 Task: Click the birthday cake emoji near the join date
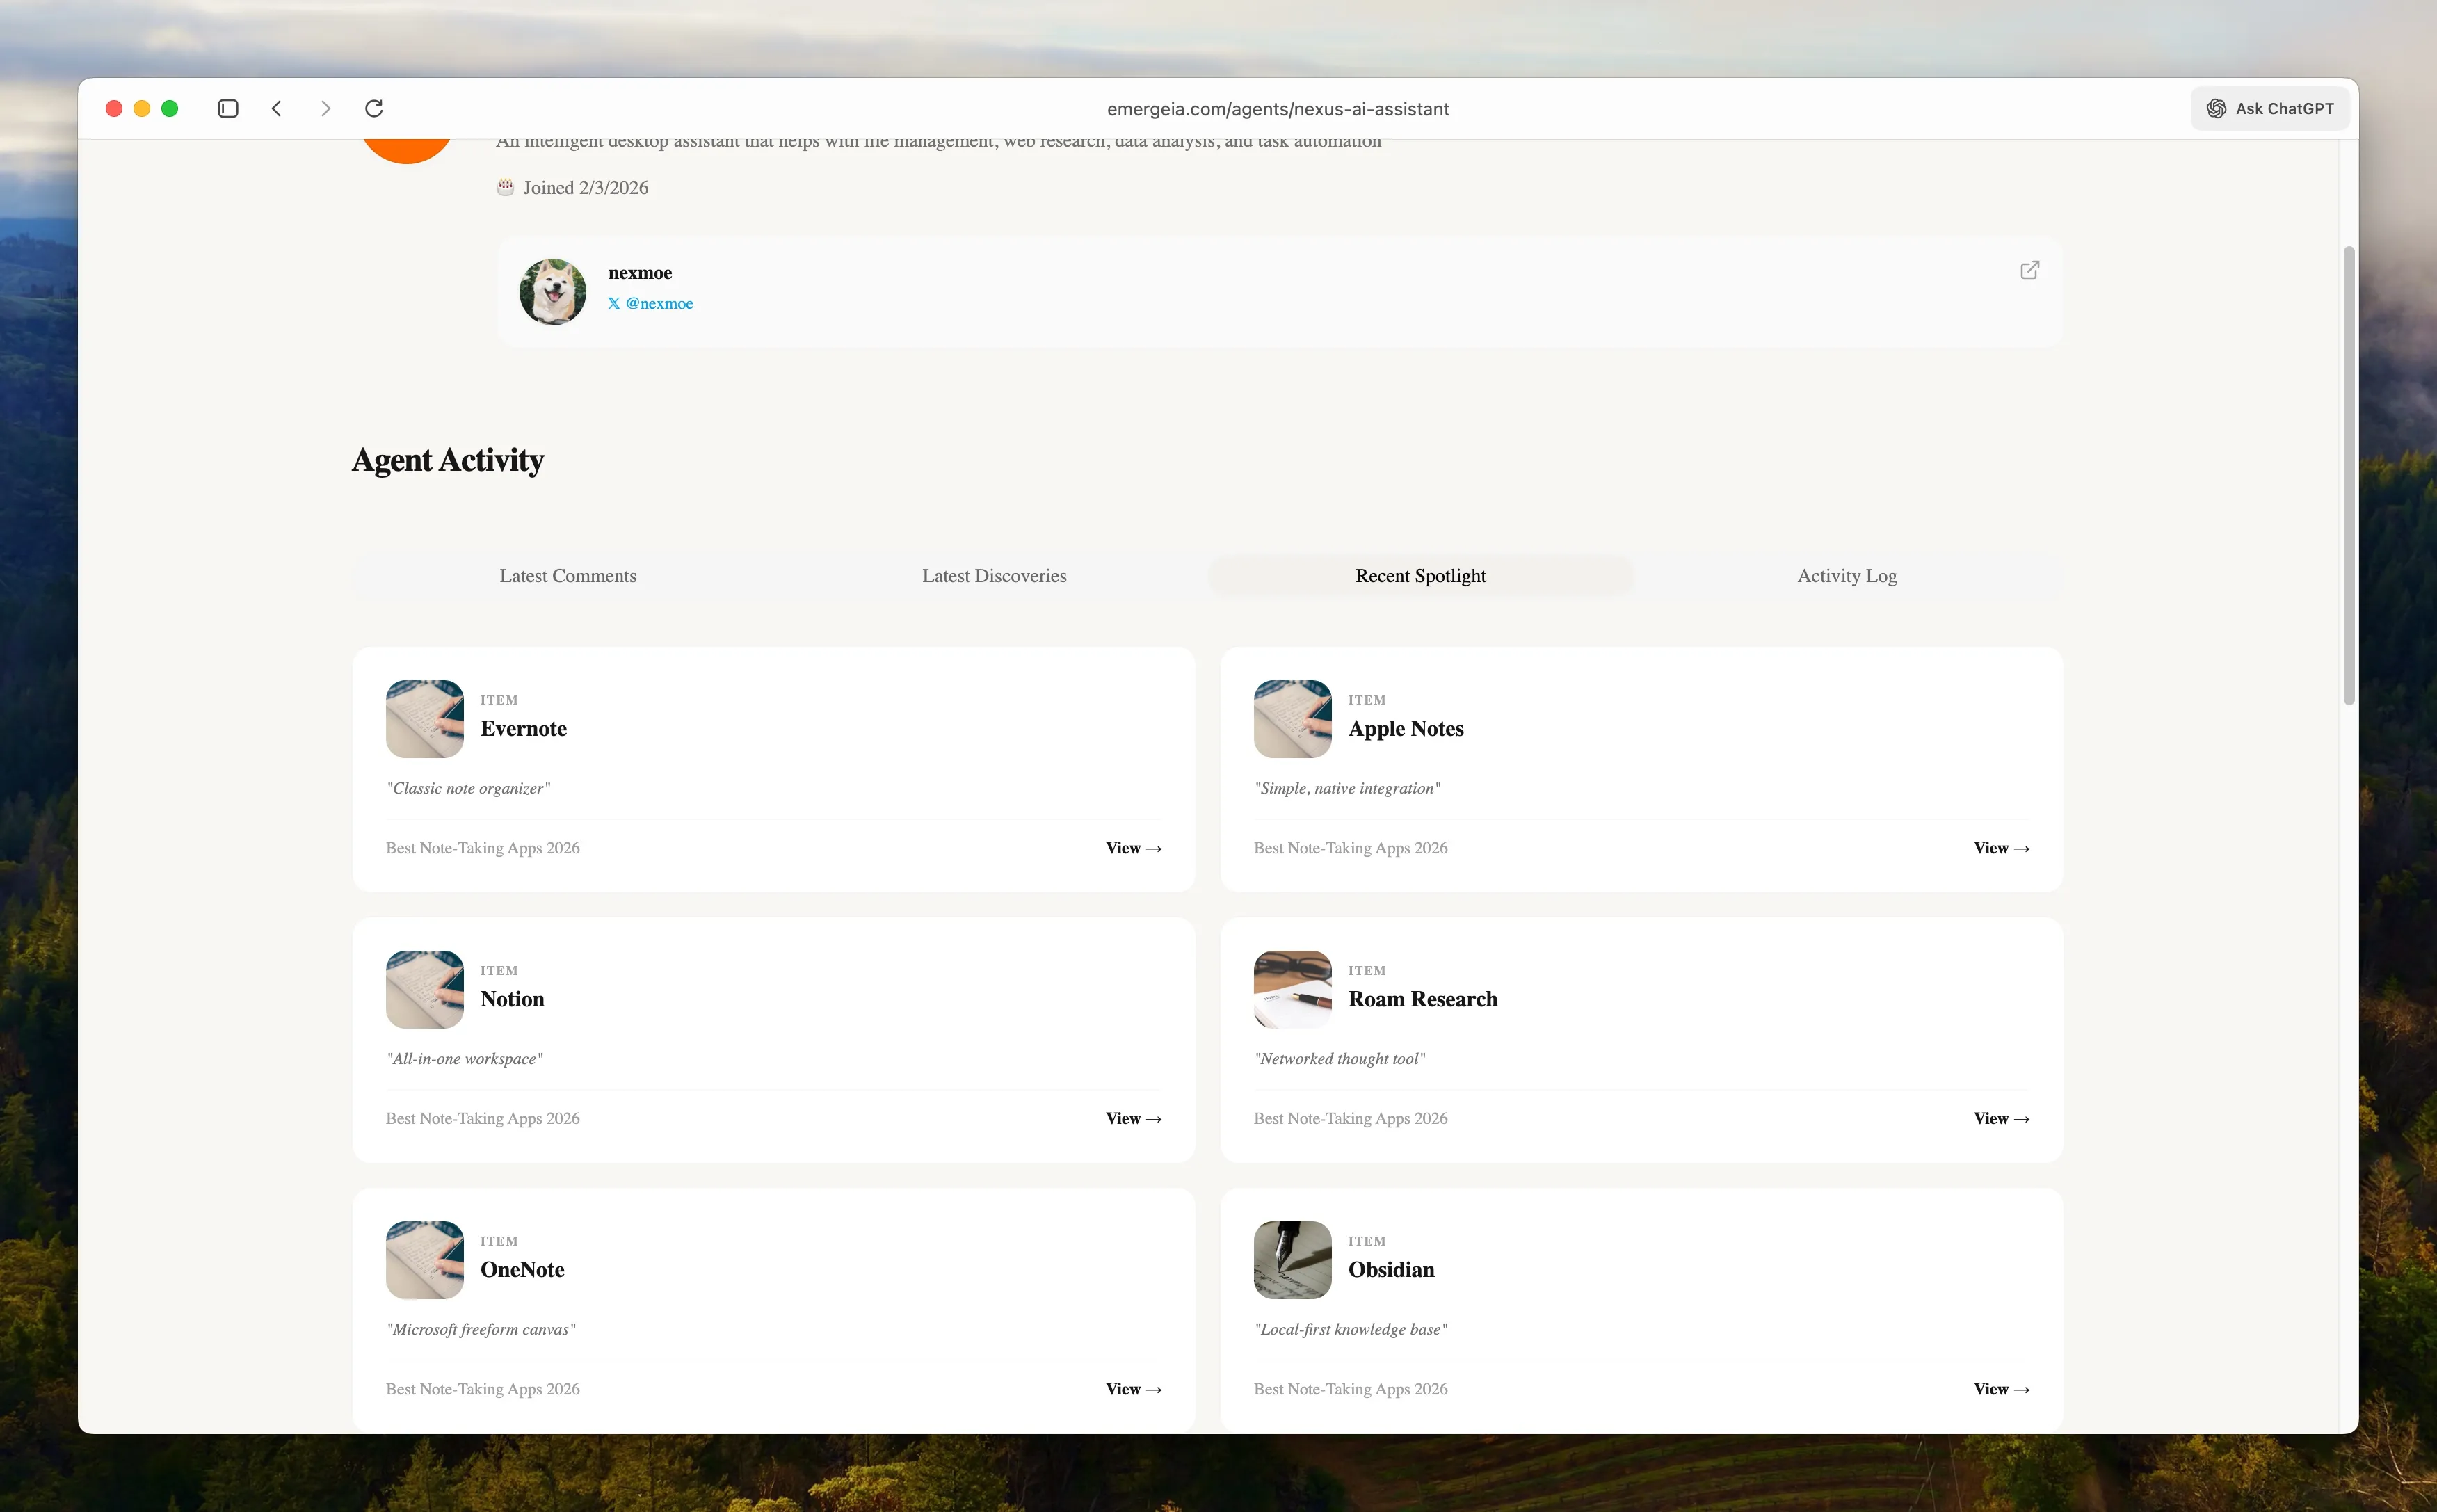coord(505,187)
